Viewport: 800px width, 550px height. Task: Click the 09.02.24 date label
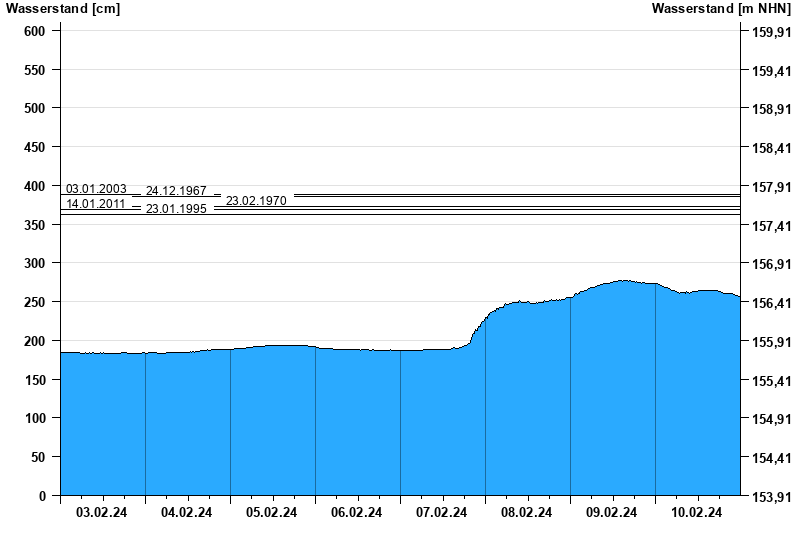(x=611, y=512)
